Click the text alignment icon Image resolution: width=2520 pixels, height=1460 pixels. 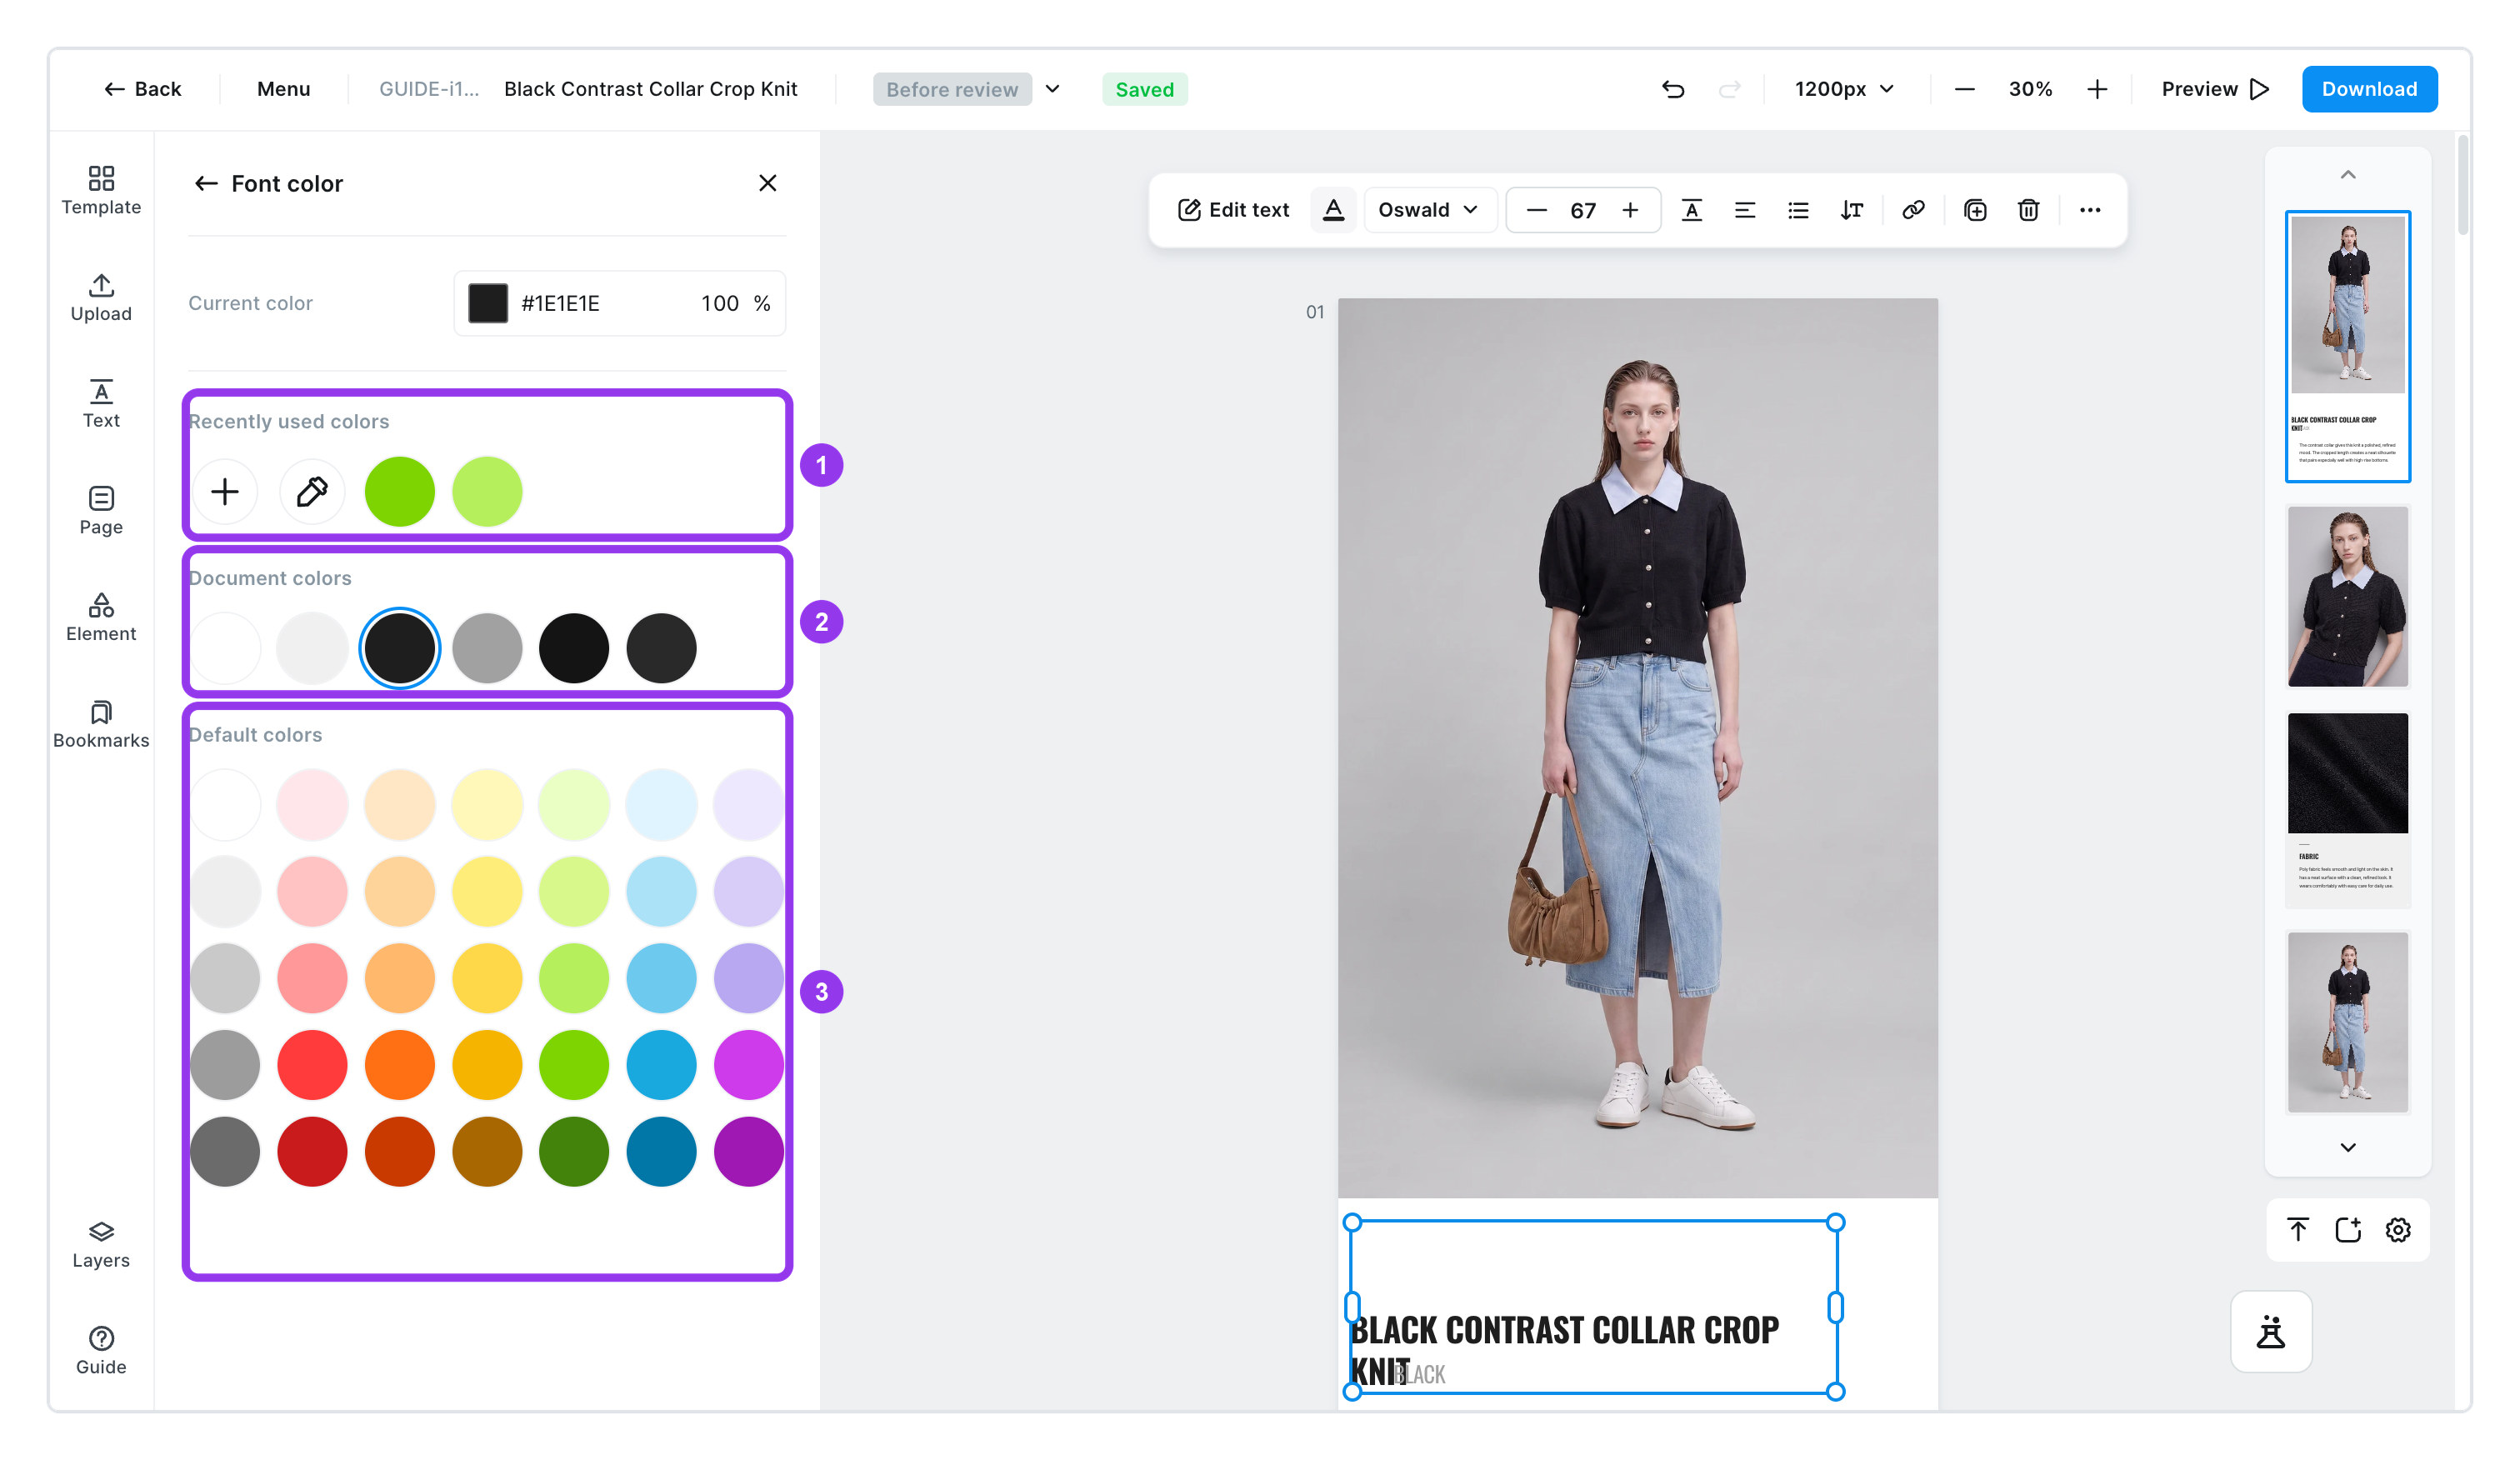pyautogui.click(x=1744, y=210)
